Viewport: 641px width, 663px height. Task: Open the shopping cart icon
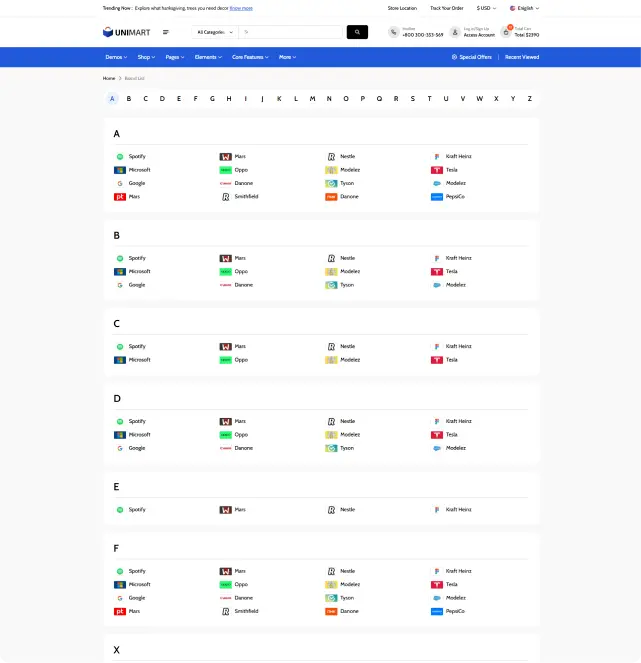506,32
